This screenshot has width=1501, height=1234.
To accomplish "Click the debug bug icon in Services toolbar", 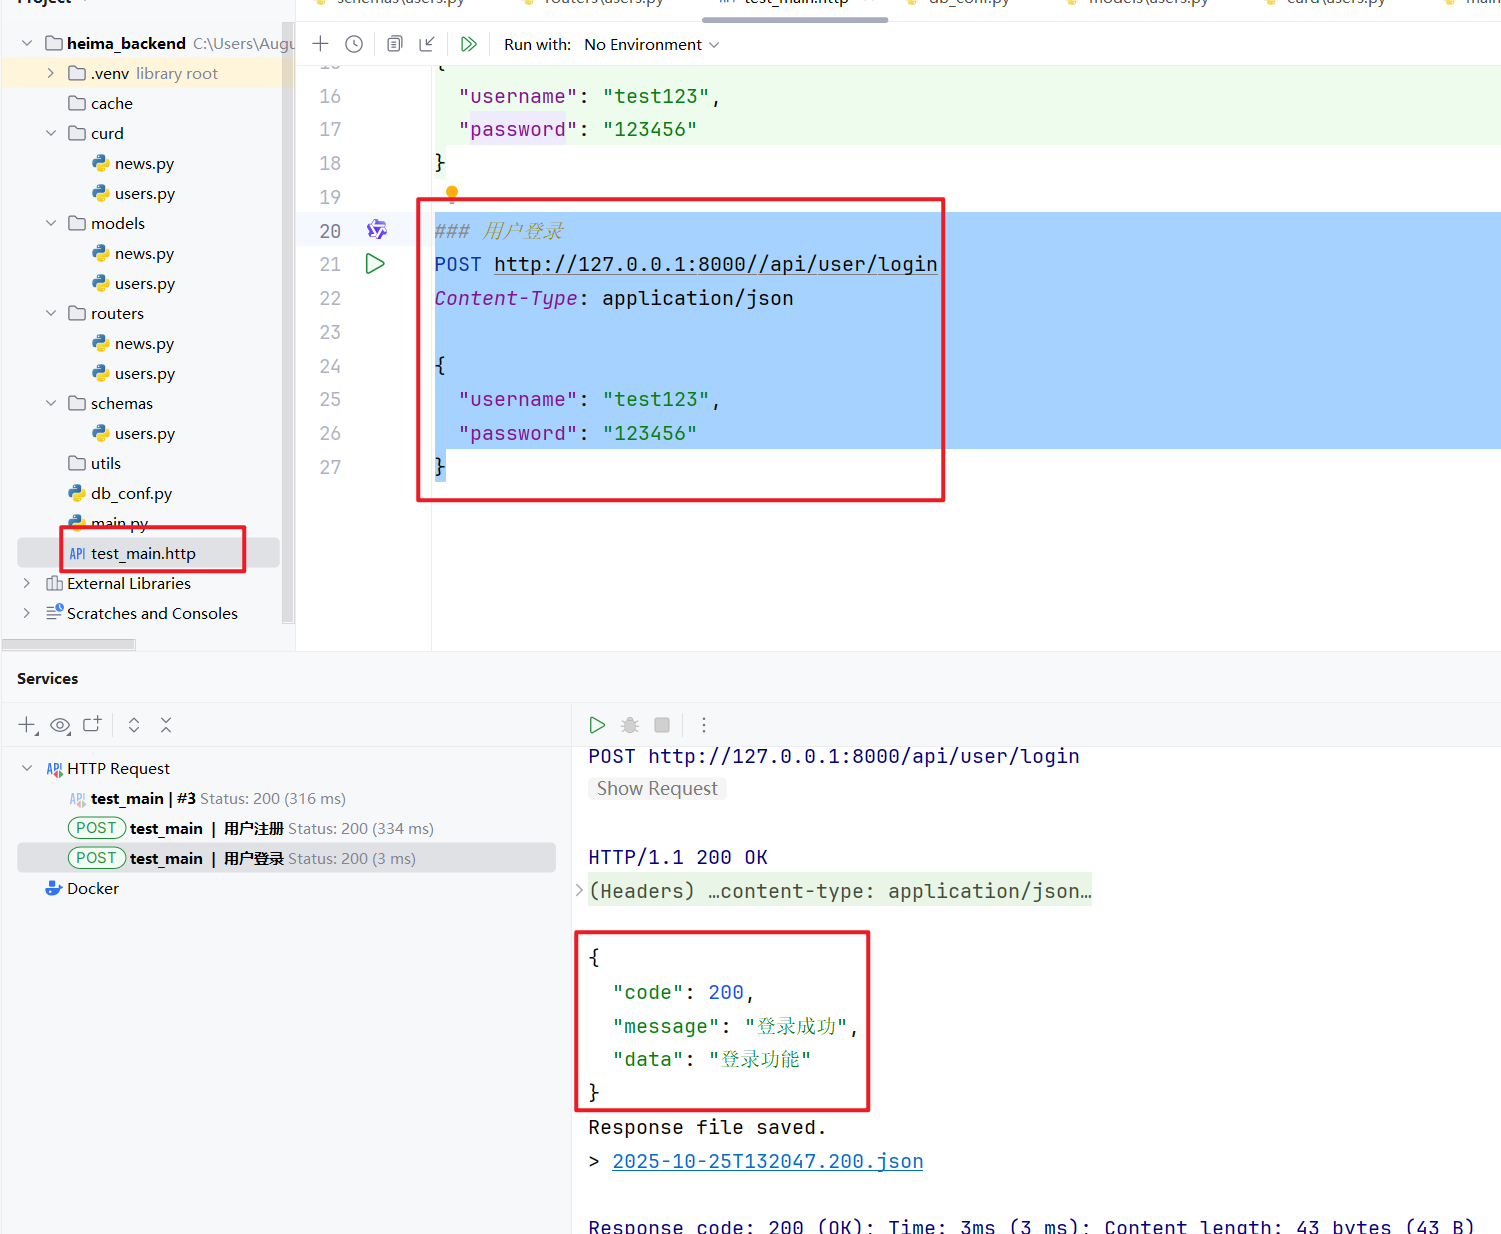I will pyautogui.click(x=630, y=725).
